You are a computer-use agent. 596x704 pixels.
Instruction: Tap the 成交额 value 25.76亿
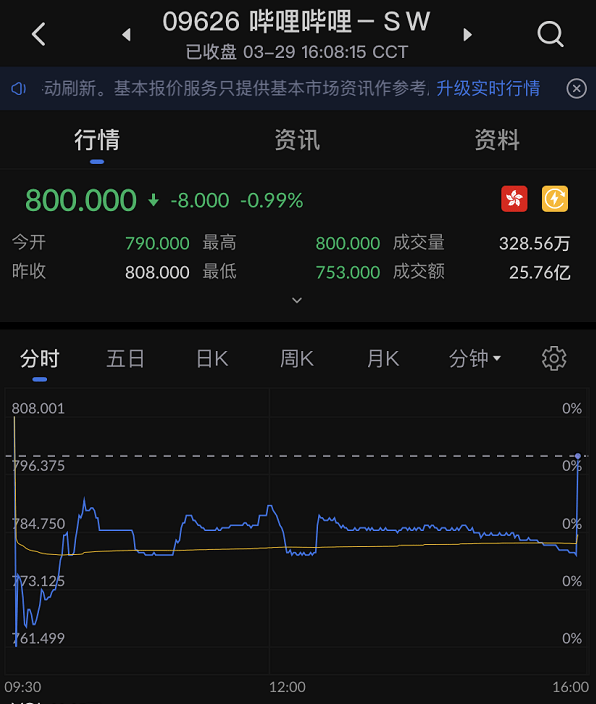click(539, 273)
